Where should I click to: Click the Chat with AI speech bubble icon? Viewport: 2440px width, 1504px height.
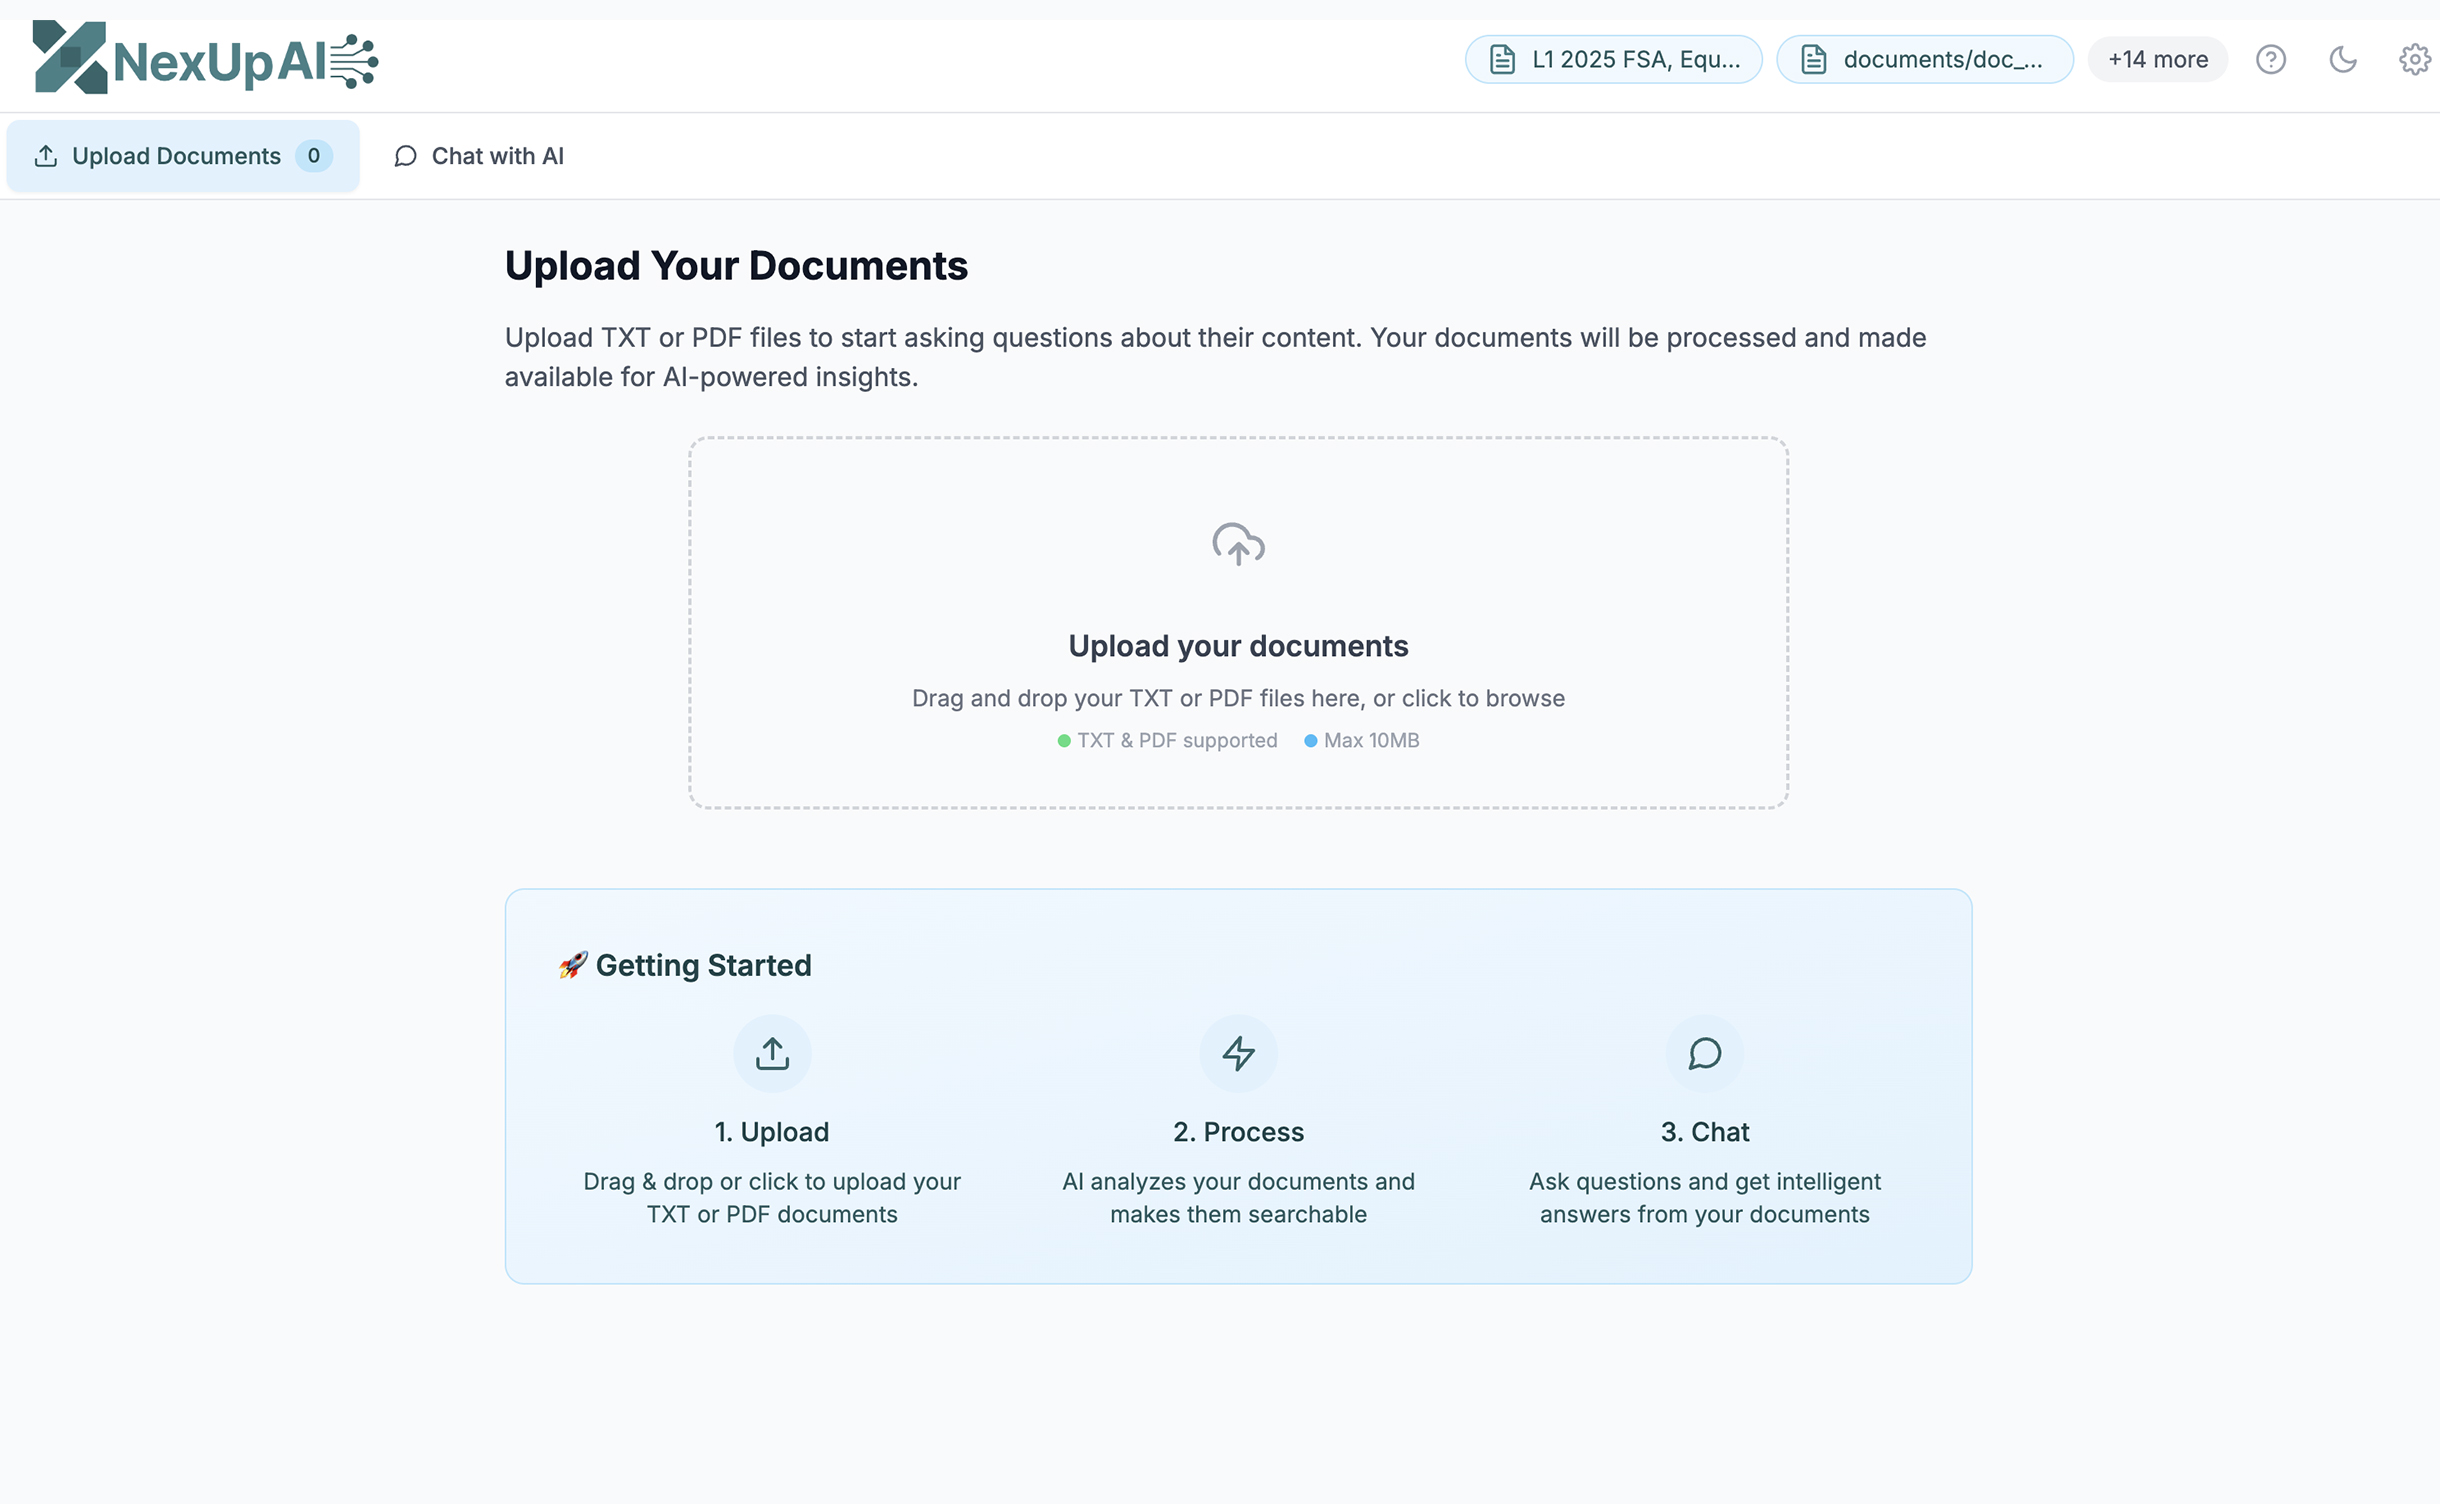pos(405,156)
